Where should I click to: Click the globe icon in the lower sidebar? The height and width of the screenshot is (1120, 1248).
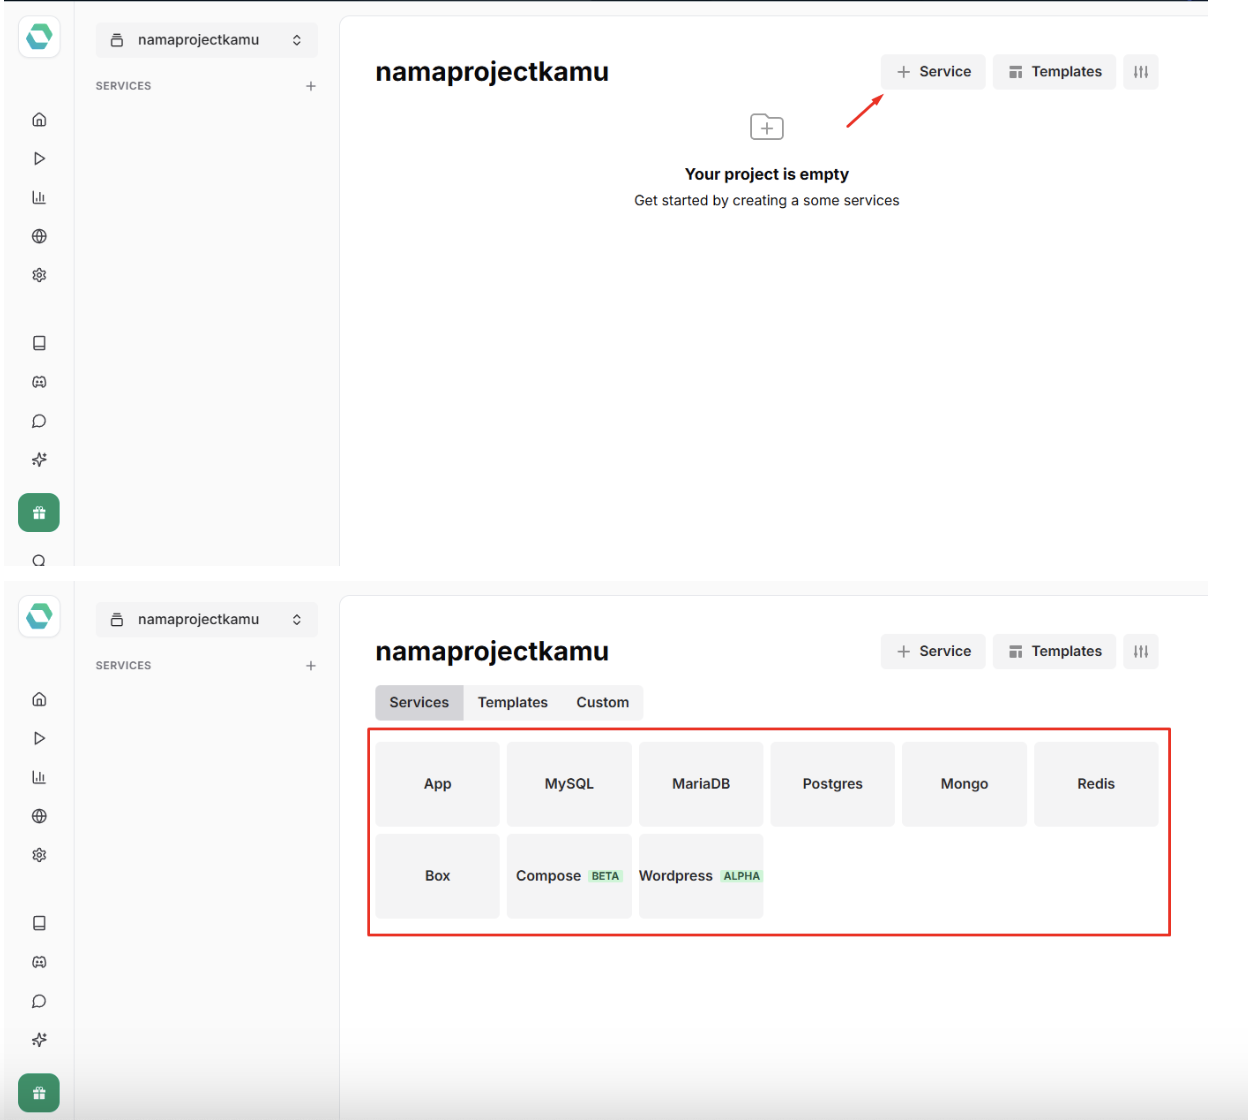(x=39, y=816)
